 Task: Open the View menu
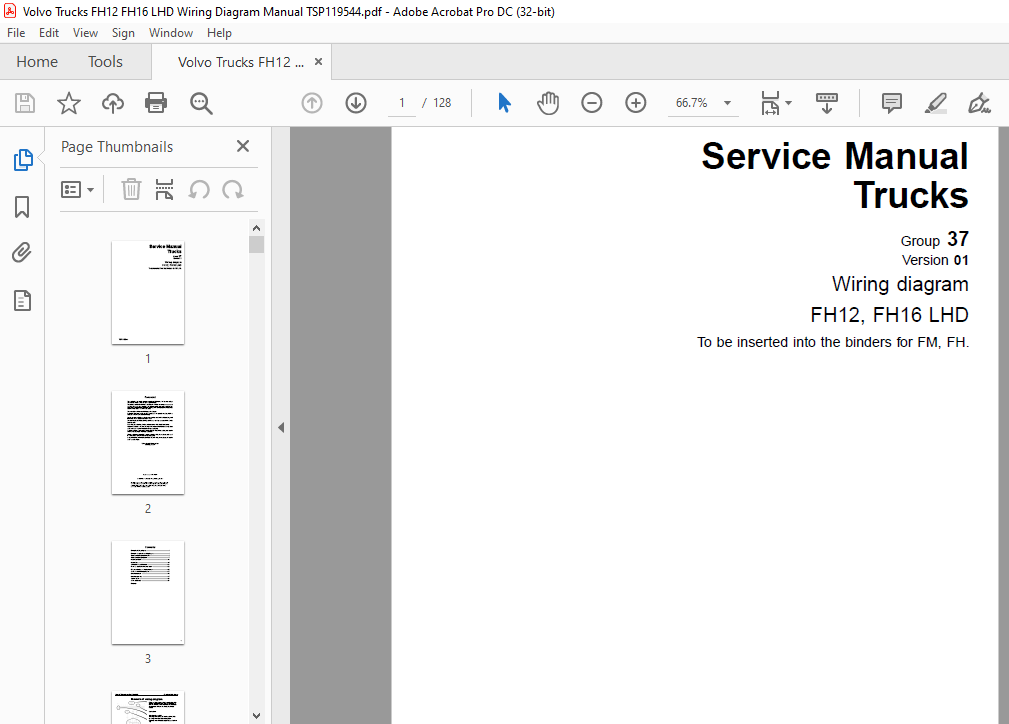click(x=85, y=33)
